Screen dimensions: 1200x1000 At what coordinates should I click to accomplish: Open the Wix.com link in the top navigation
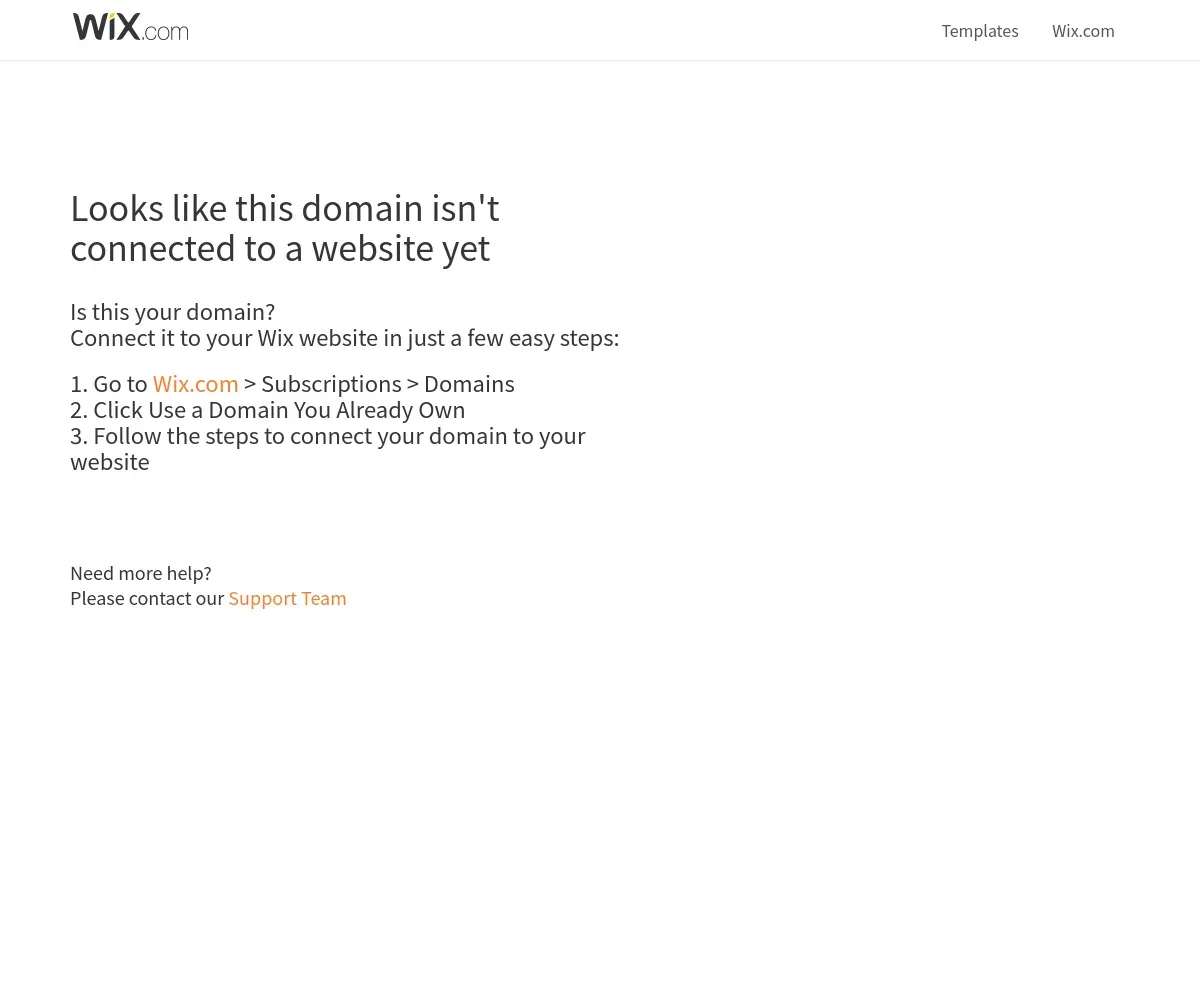pyautogui.click(x=1083, y=31)
